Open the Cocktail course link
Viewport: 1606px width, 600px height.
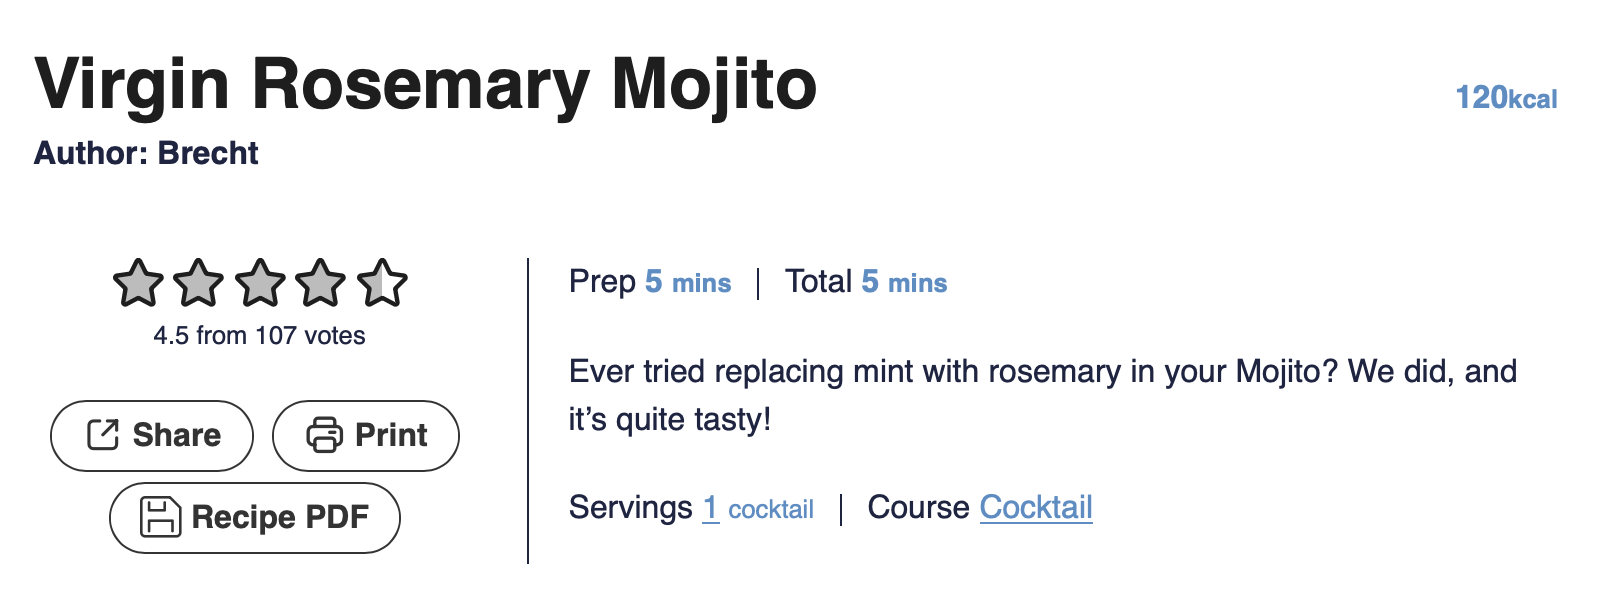coord(1035,508)
